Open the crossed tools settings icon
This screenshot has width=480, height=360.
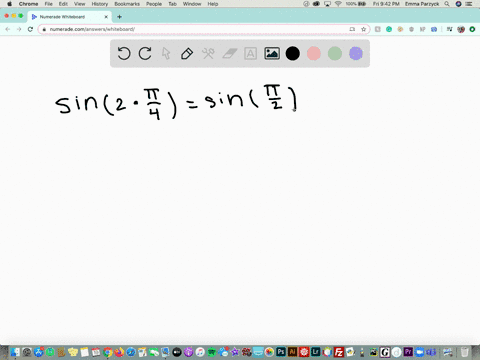pyautogui.click(x=208, y=53)
